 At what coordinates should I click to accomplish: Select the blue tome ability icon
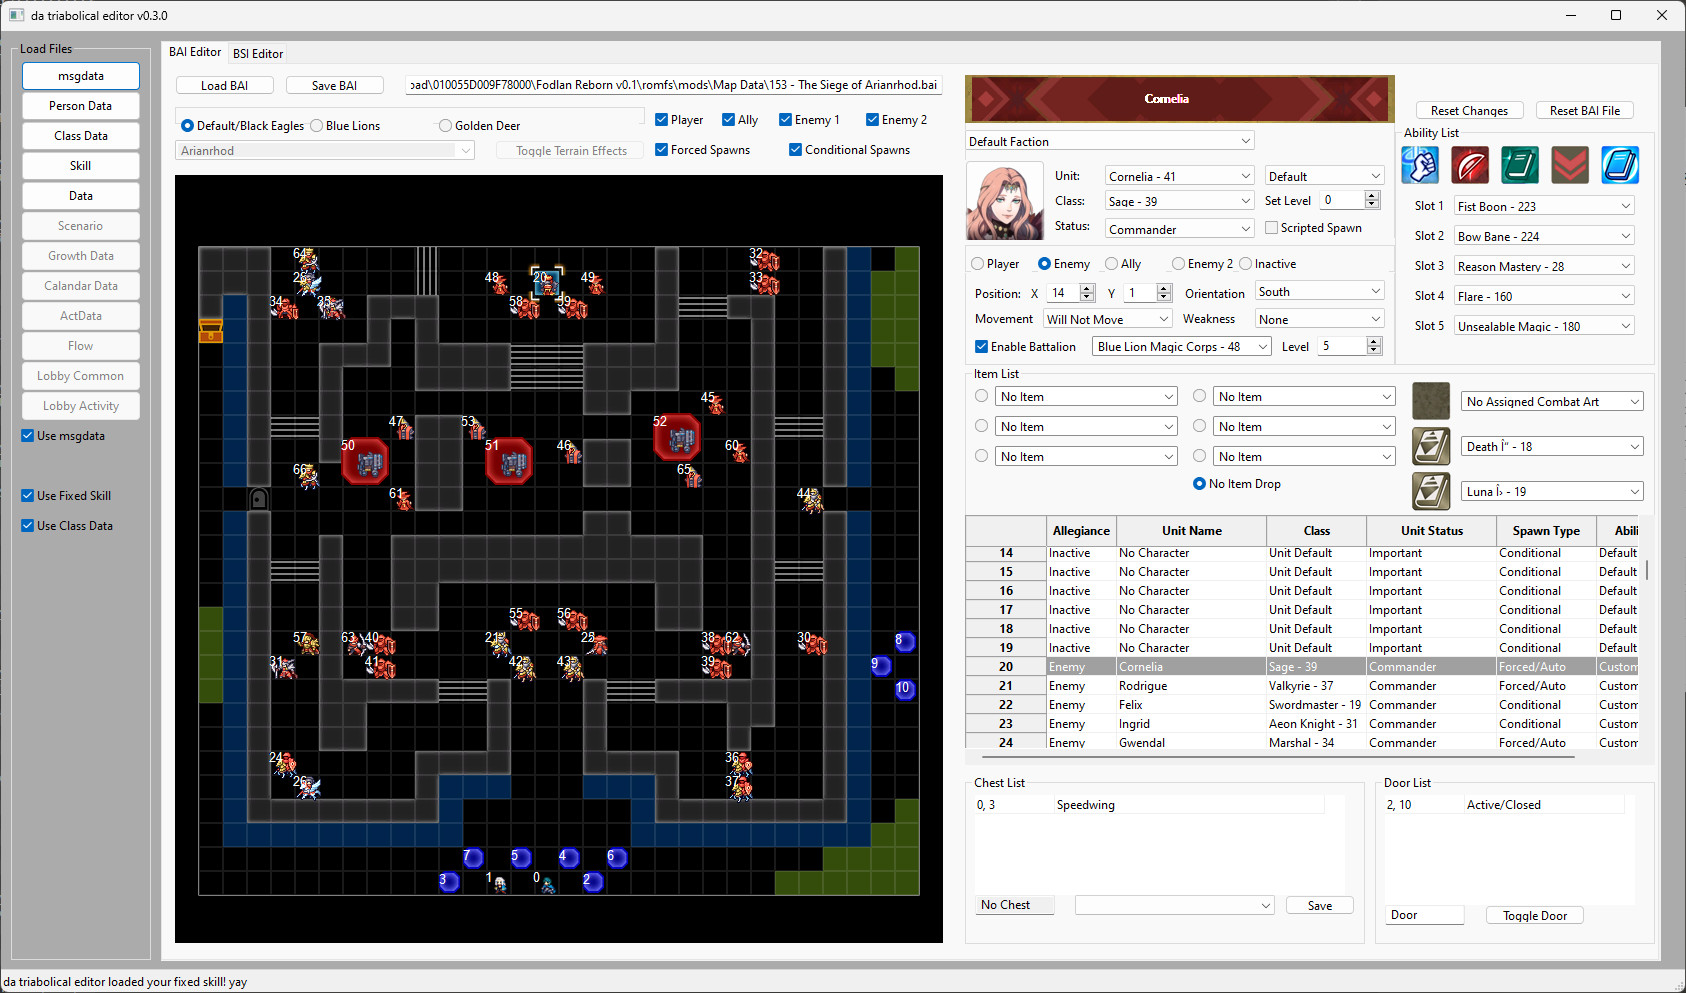point(1619,165)
